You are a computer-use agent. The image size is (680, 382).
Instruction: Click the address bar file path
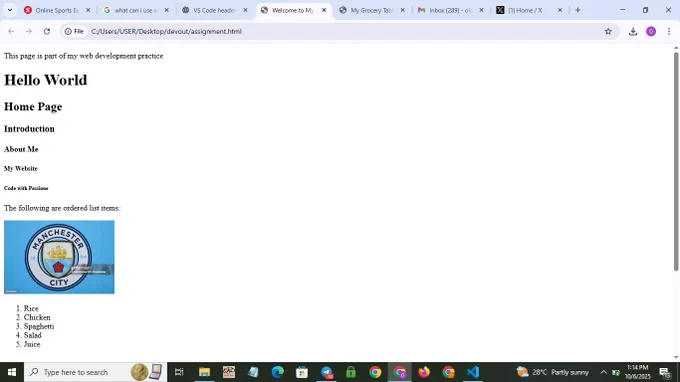pos(166,31)
